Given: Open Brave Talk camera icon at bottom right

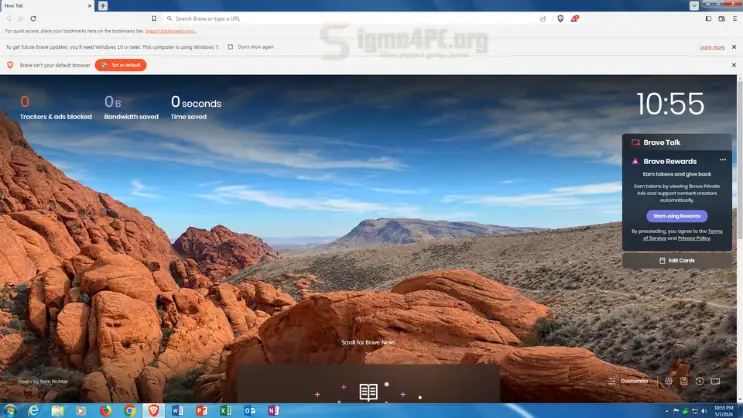Looking at the screenshot, I should [x=715, y=381].
